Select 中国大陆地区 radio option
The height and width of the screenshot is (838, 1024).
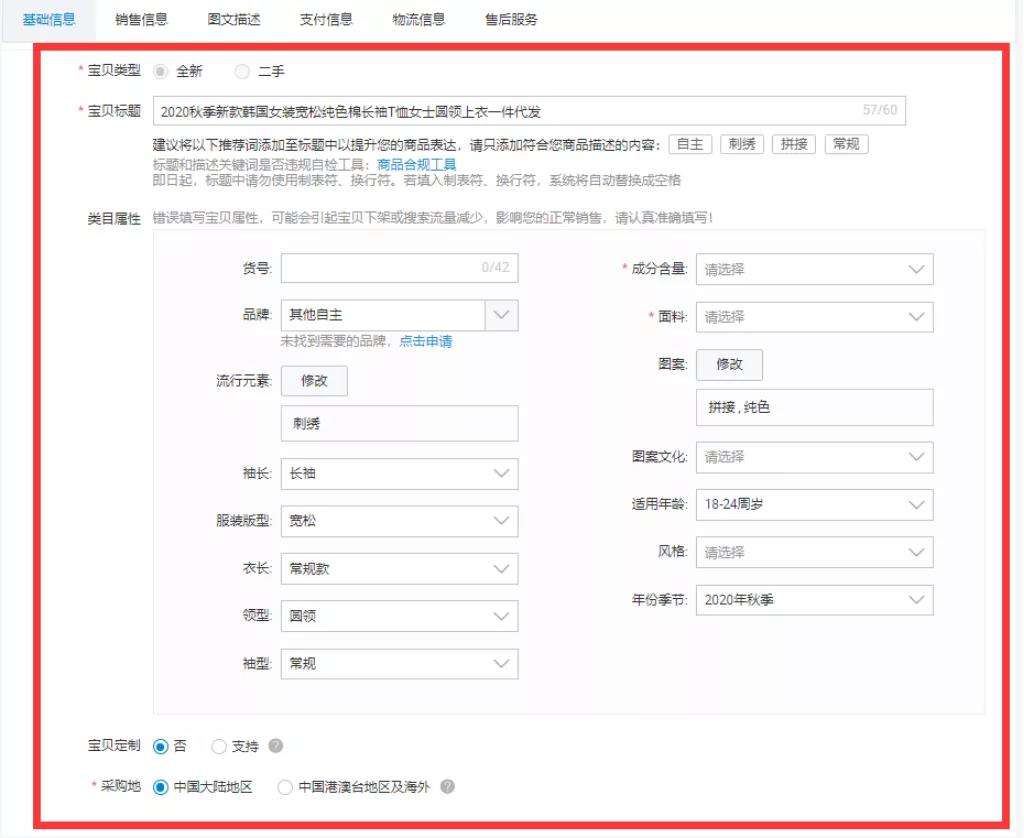click(x=160, y=787)
